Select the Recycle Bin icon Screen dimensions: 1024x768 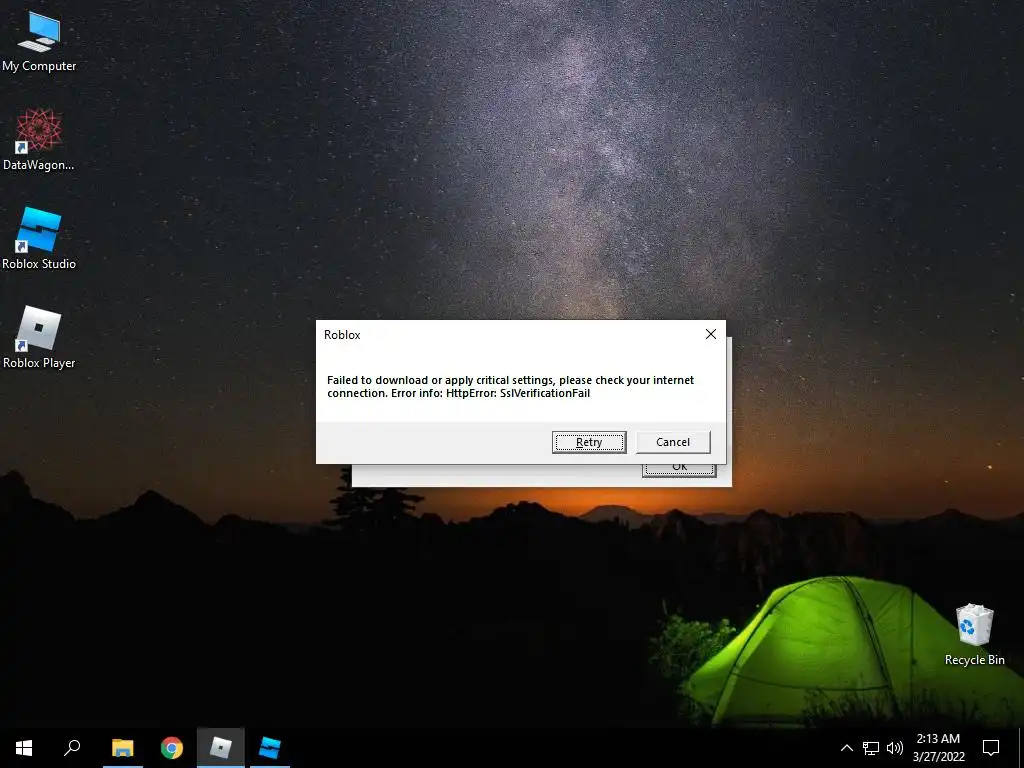[x=974, y=635]
